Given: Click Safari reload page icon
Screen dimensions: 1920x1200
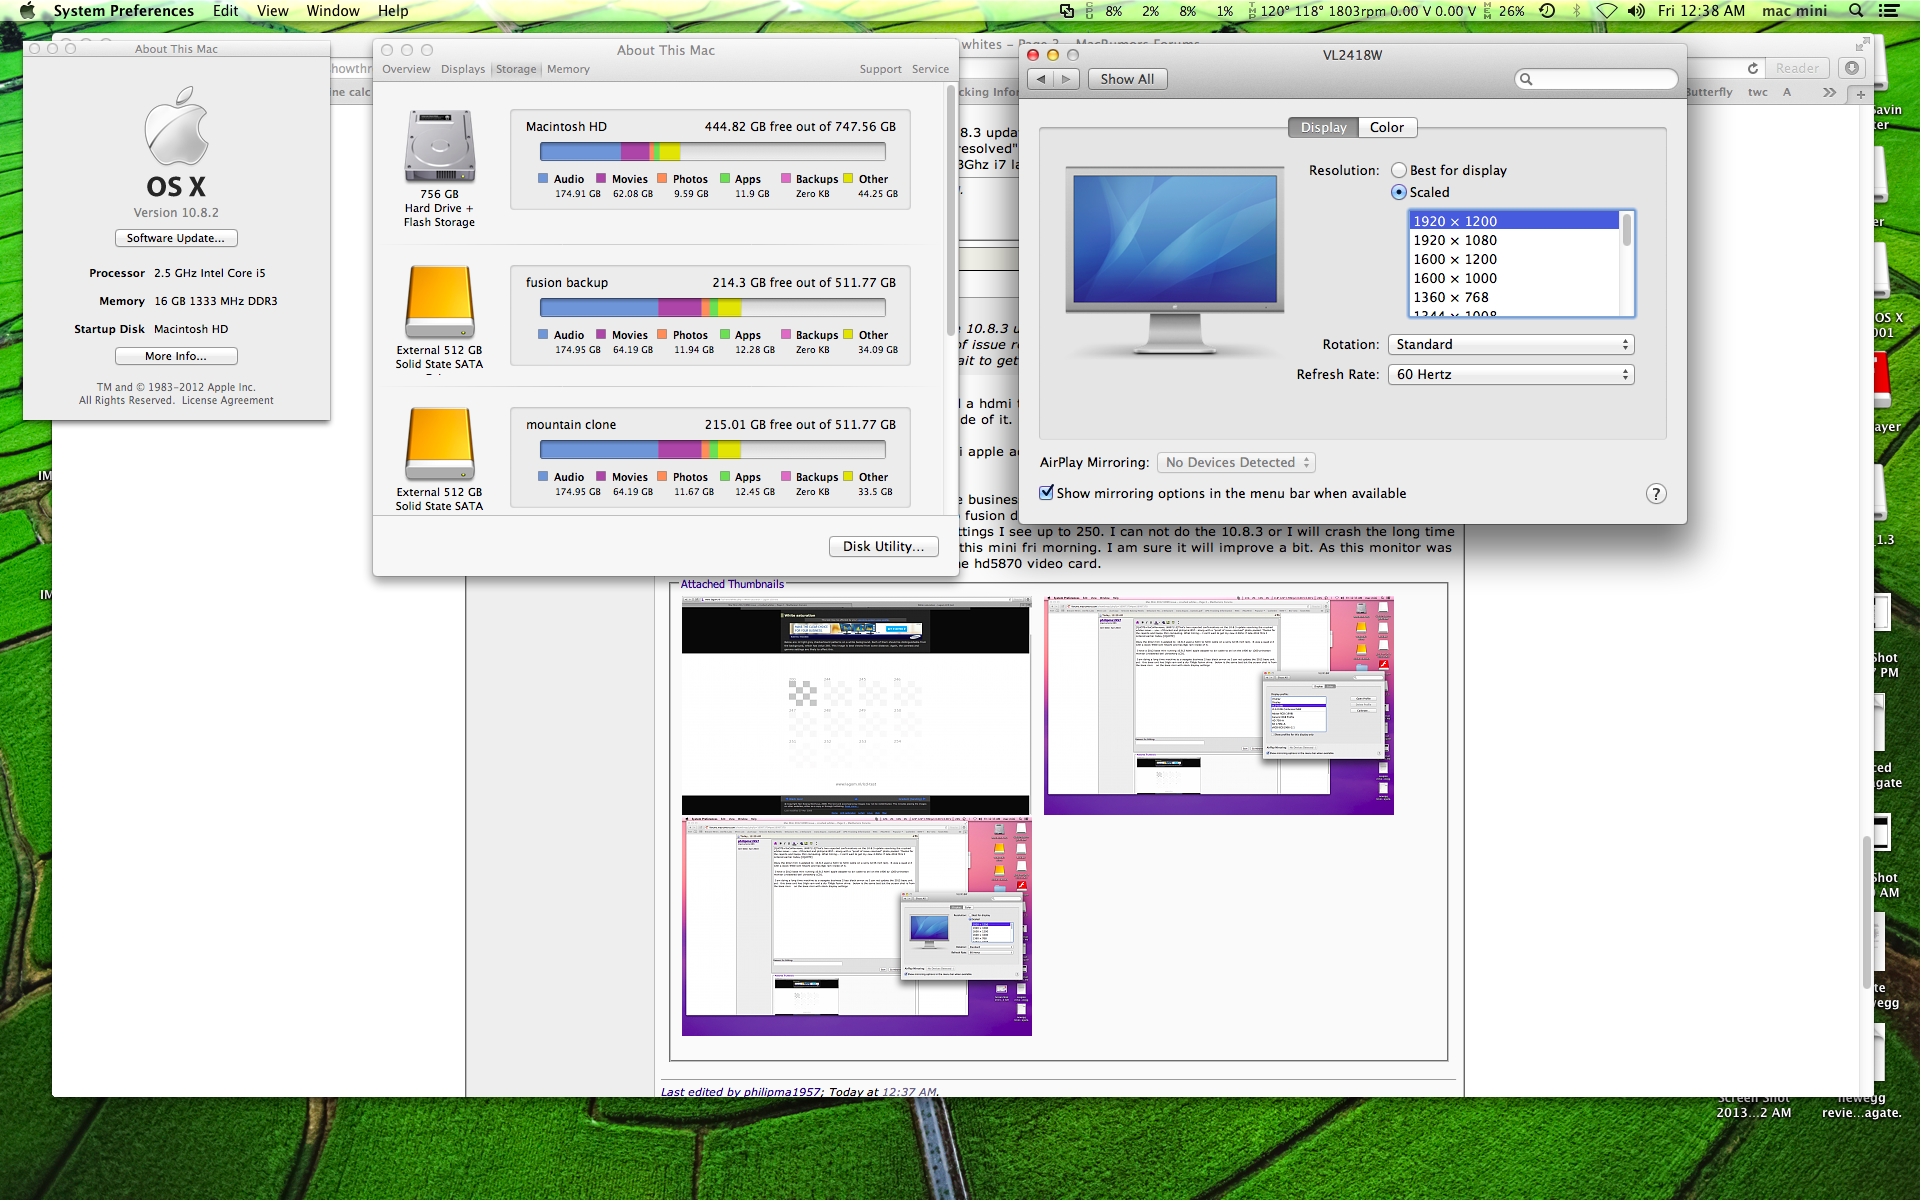Looking at the screenshot, I should [1752, 68].
